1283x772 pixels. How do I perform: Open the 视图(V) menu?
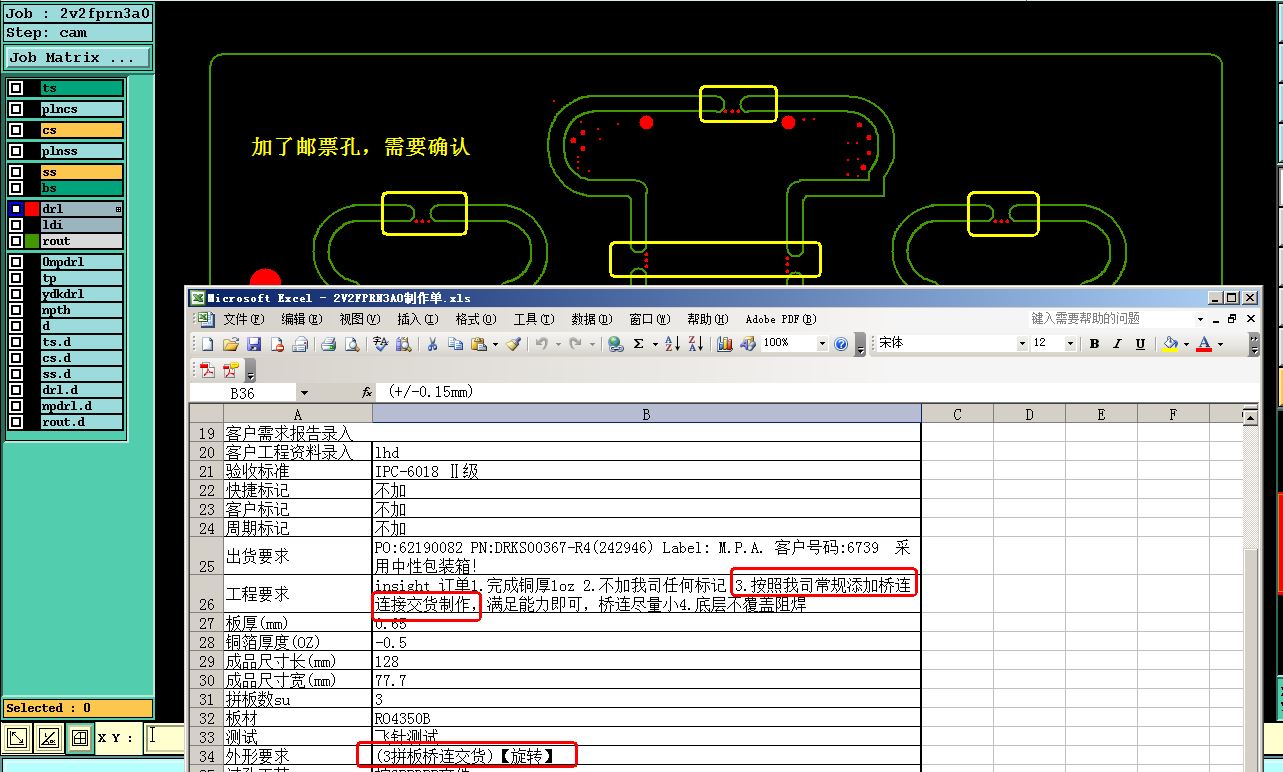pyautogui.click(x=359, y=319)
